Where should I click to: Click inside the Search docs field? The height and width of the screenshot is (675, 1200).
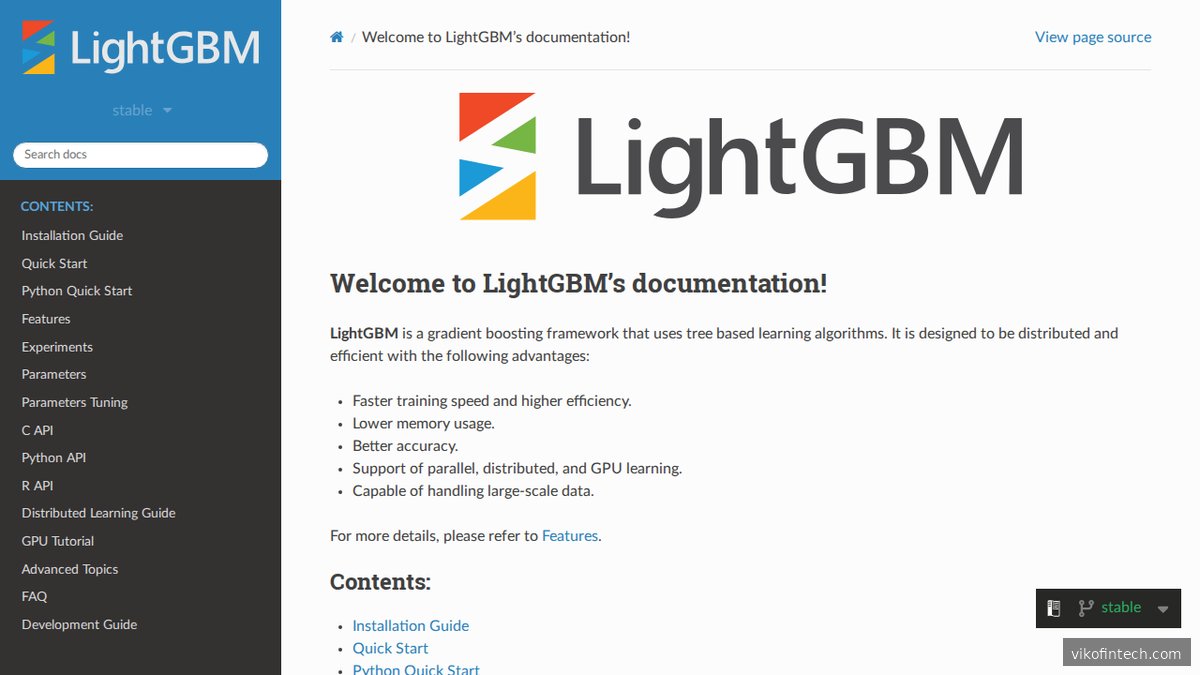(140, 155)
